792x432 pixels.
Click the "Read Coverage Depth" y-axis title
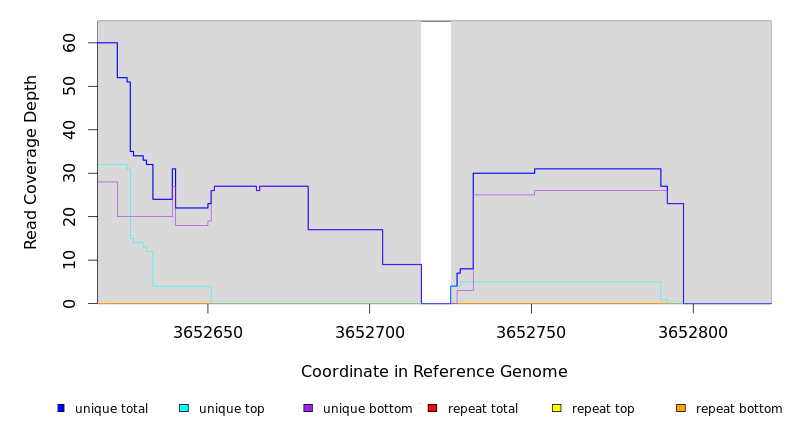tap(31, 162)
